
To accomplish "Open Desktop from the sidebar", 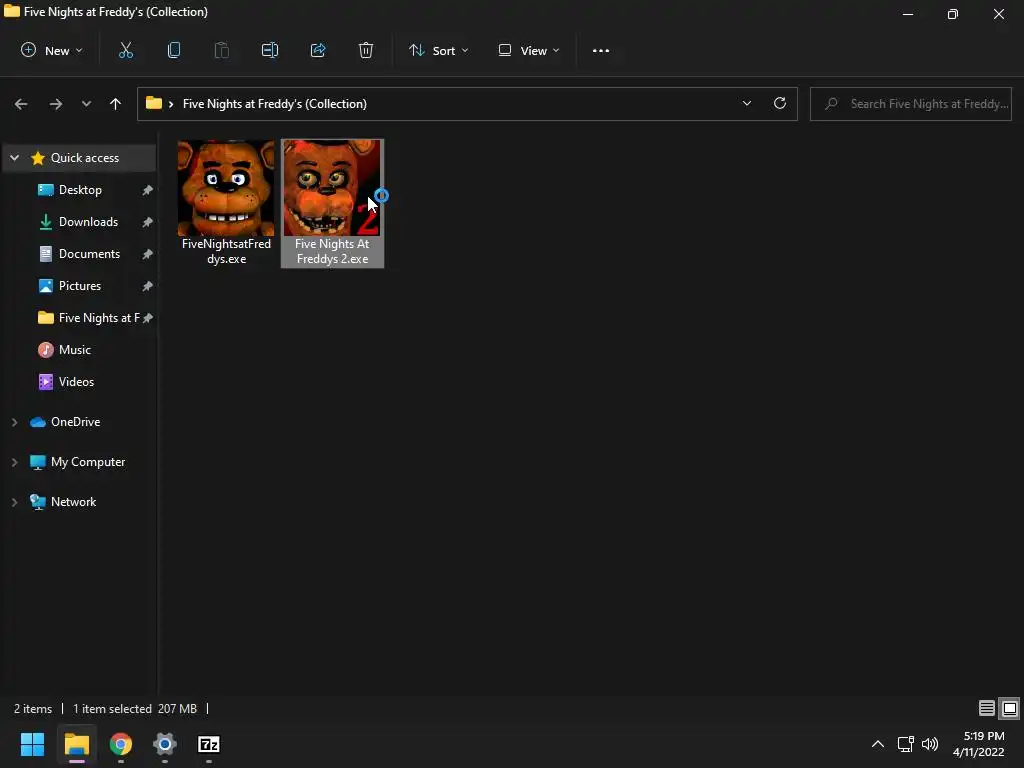I will point(80,190).
